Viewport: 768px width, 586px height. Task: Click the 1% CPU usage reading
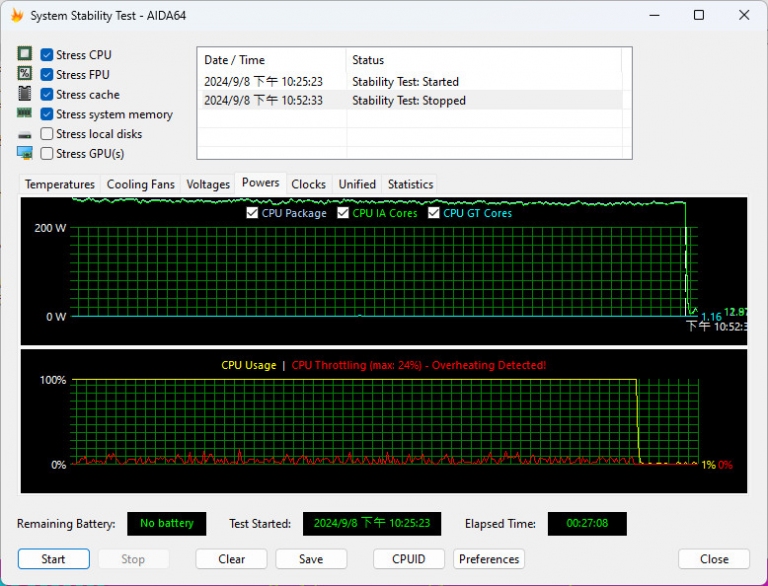click(x=708, y=464)
